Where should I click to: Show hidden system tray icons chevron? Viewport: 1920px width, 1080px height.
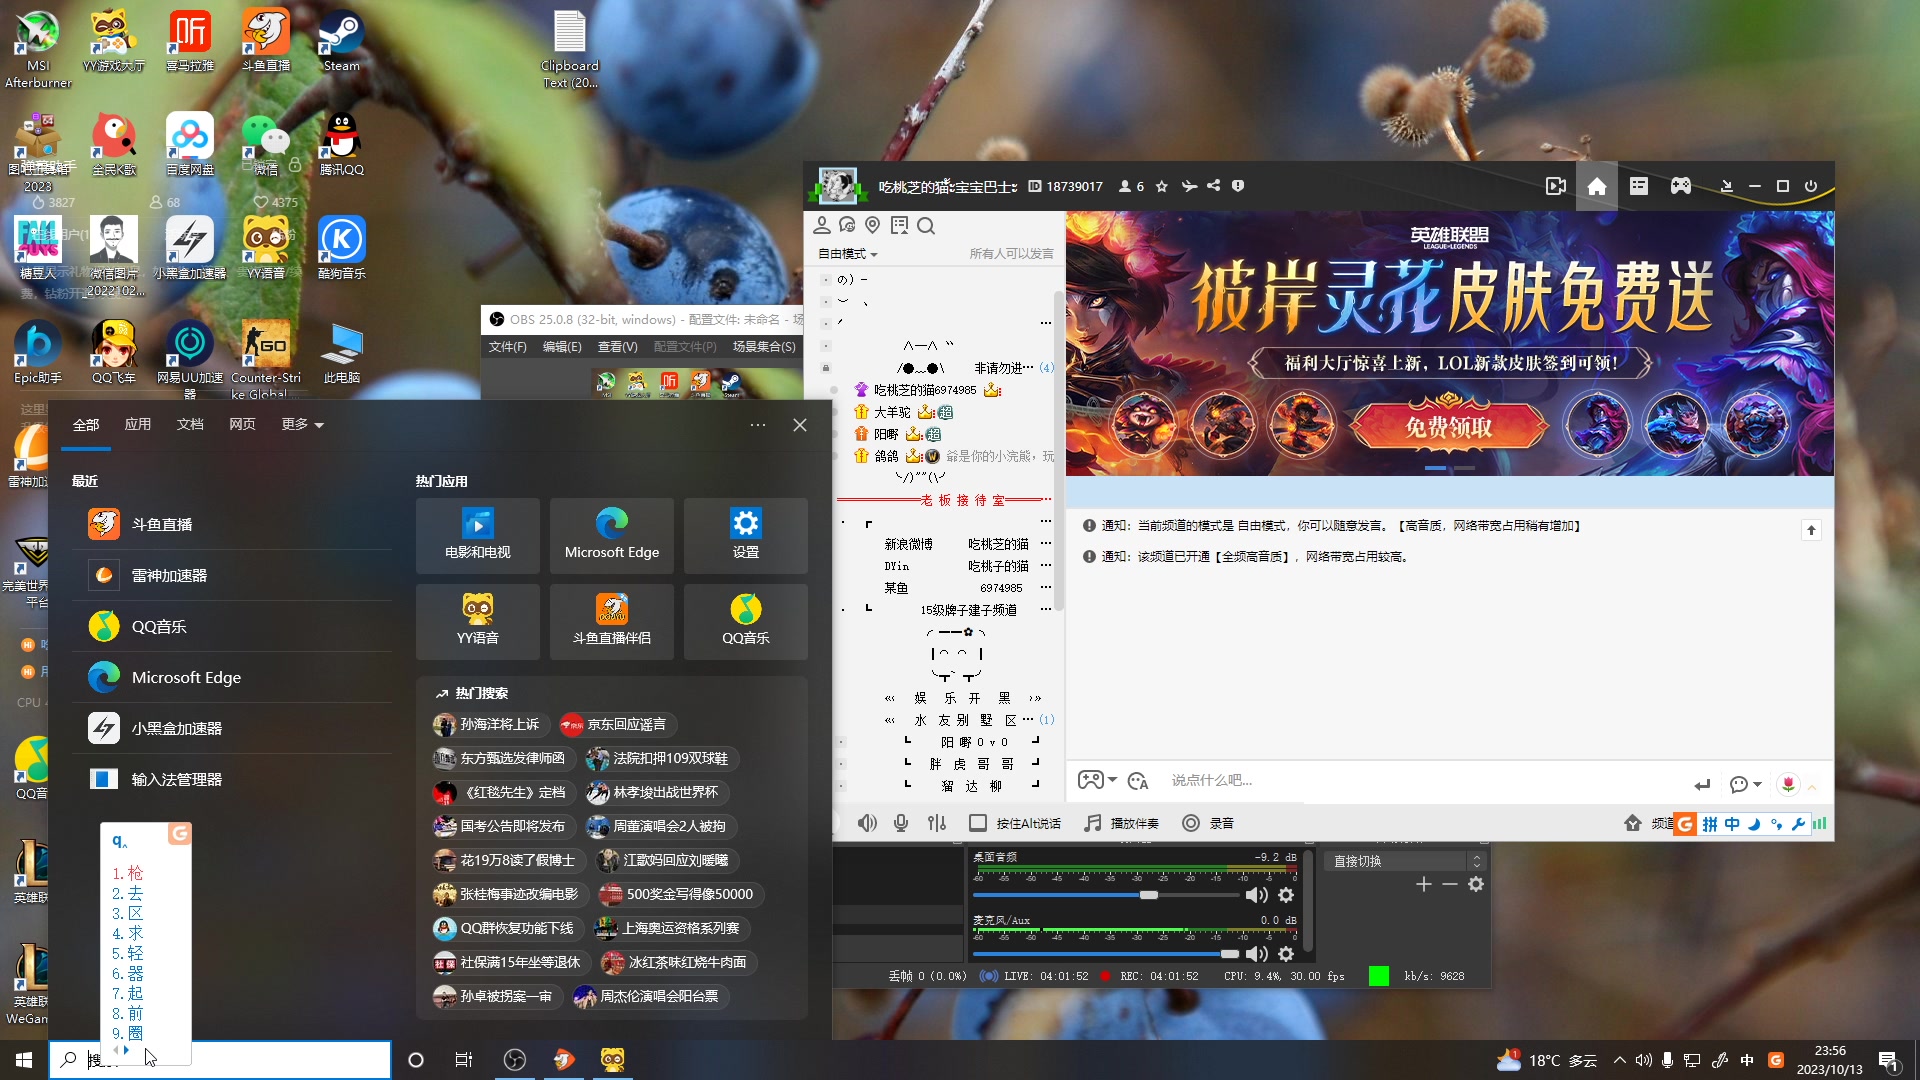pyautogui.click(x=1619, y=1060)
